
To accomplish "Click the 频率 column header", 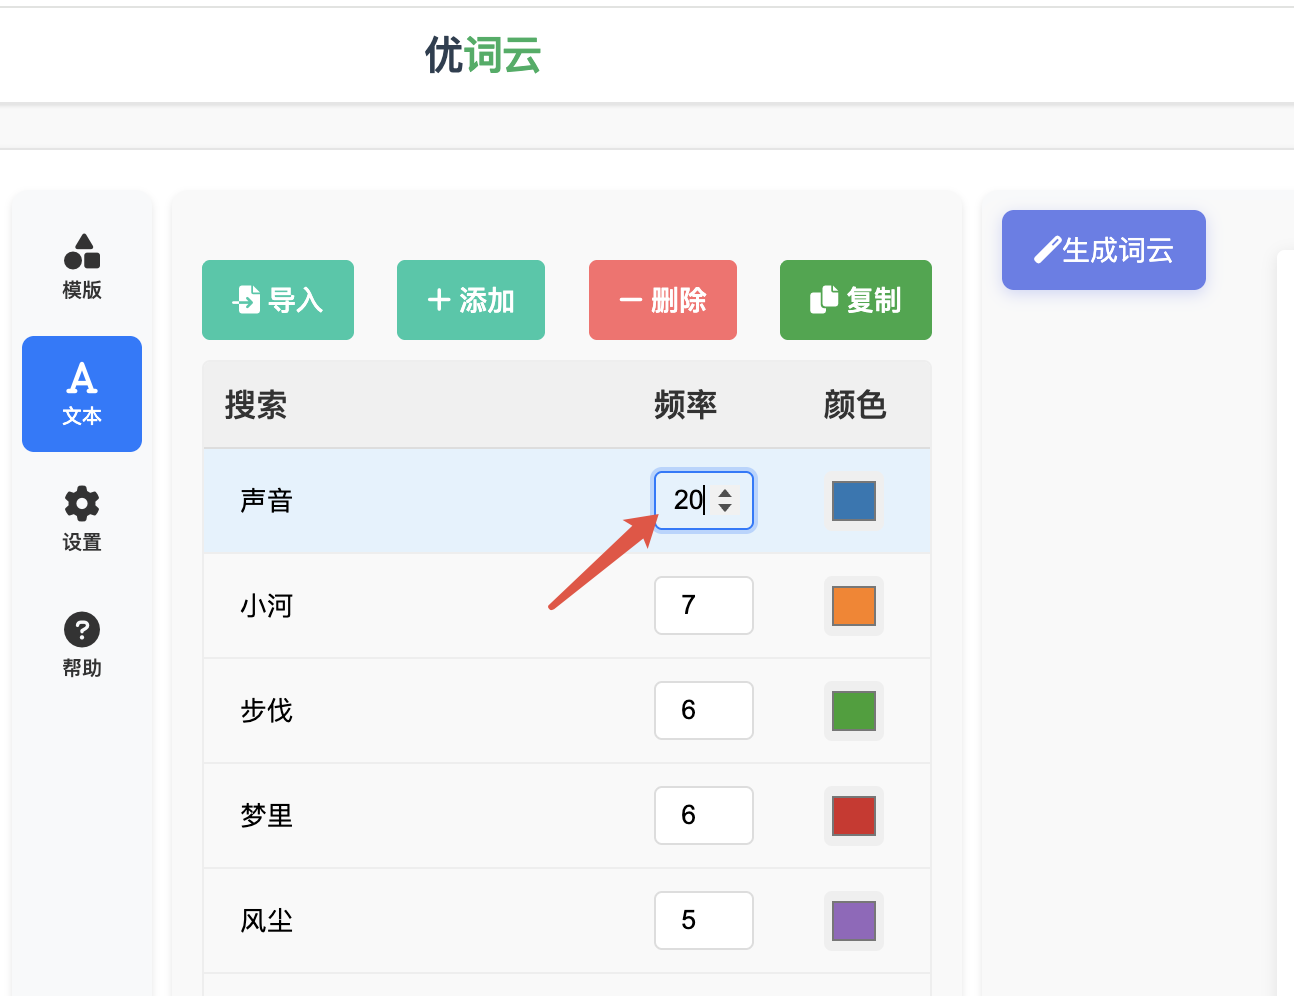I will point(685,404).
